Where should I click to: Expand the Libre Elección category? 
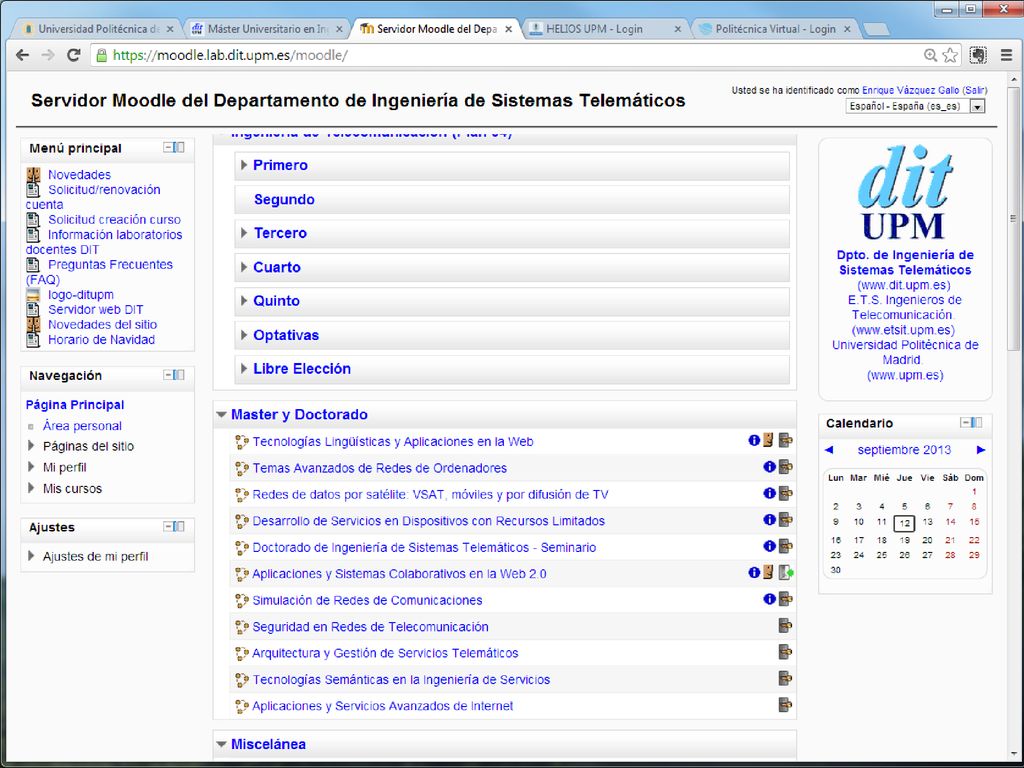coord(244,369)
